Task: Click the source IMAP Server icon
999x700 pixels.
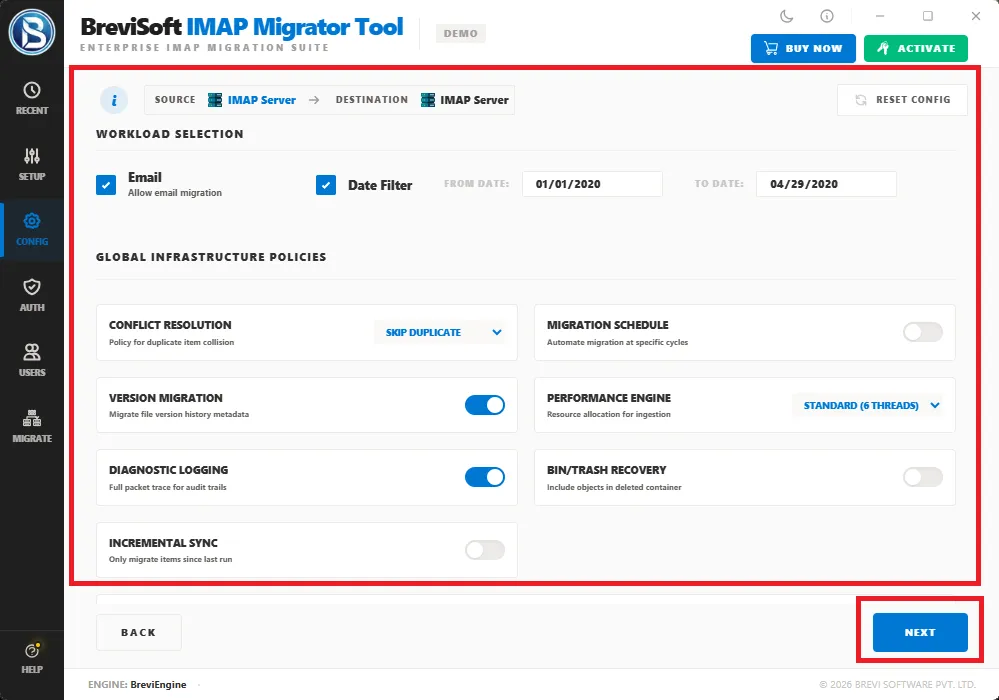Action: point(215,100)
